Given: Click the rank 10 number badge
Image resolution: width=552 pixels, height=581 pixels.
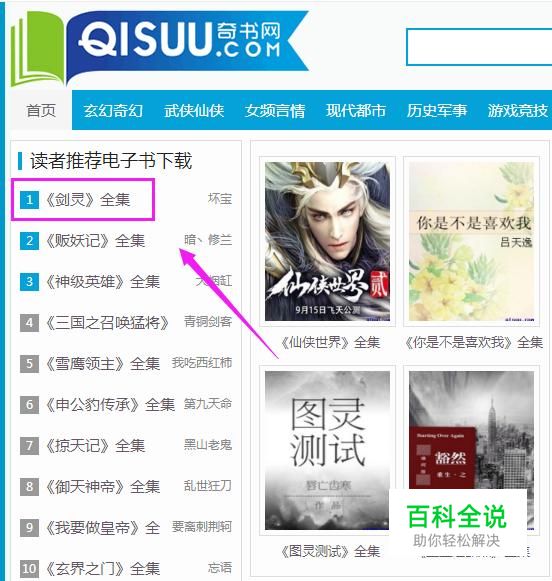Looking at the screenshot, I should 29,568.
